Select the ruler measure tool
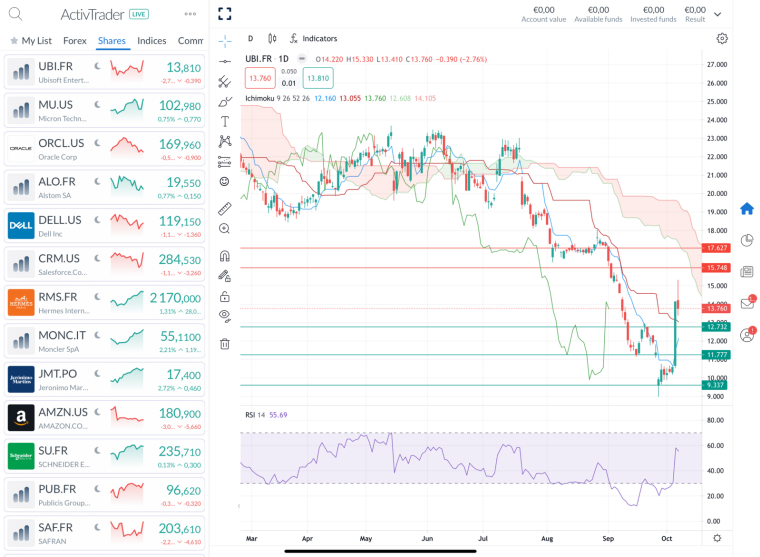This screenshot has height=557, width=760. coord(225,208)
